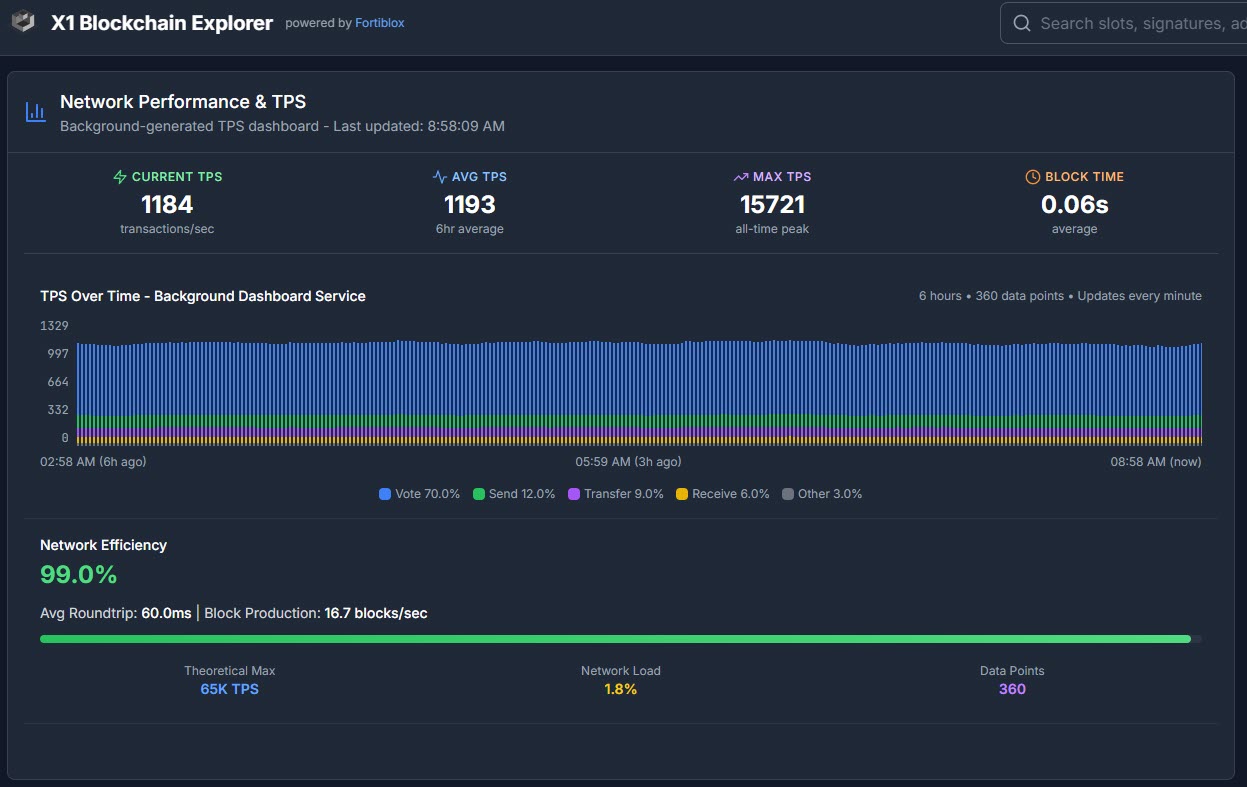This screenshot has width=1247, height=787.
Task: Click the pulse icon next to AVG TPS
Action: [439, 177]
